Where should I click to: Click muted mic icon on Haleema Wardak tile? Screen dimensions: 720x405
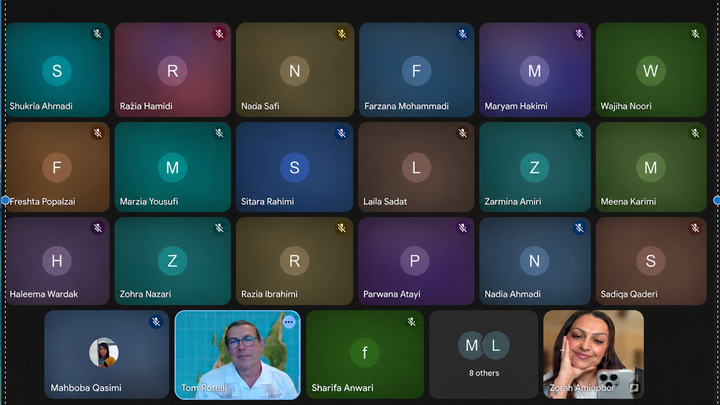click(x=97, y=228)
